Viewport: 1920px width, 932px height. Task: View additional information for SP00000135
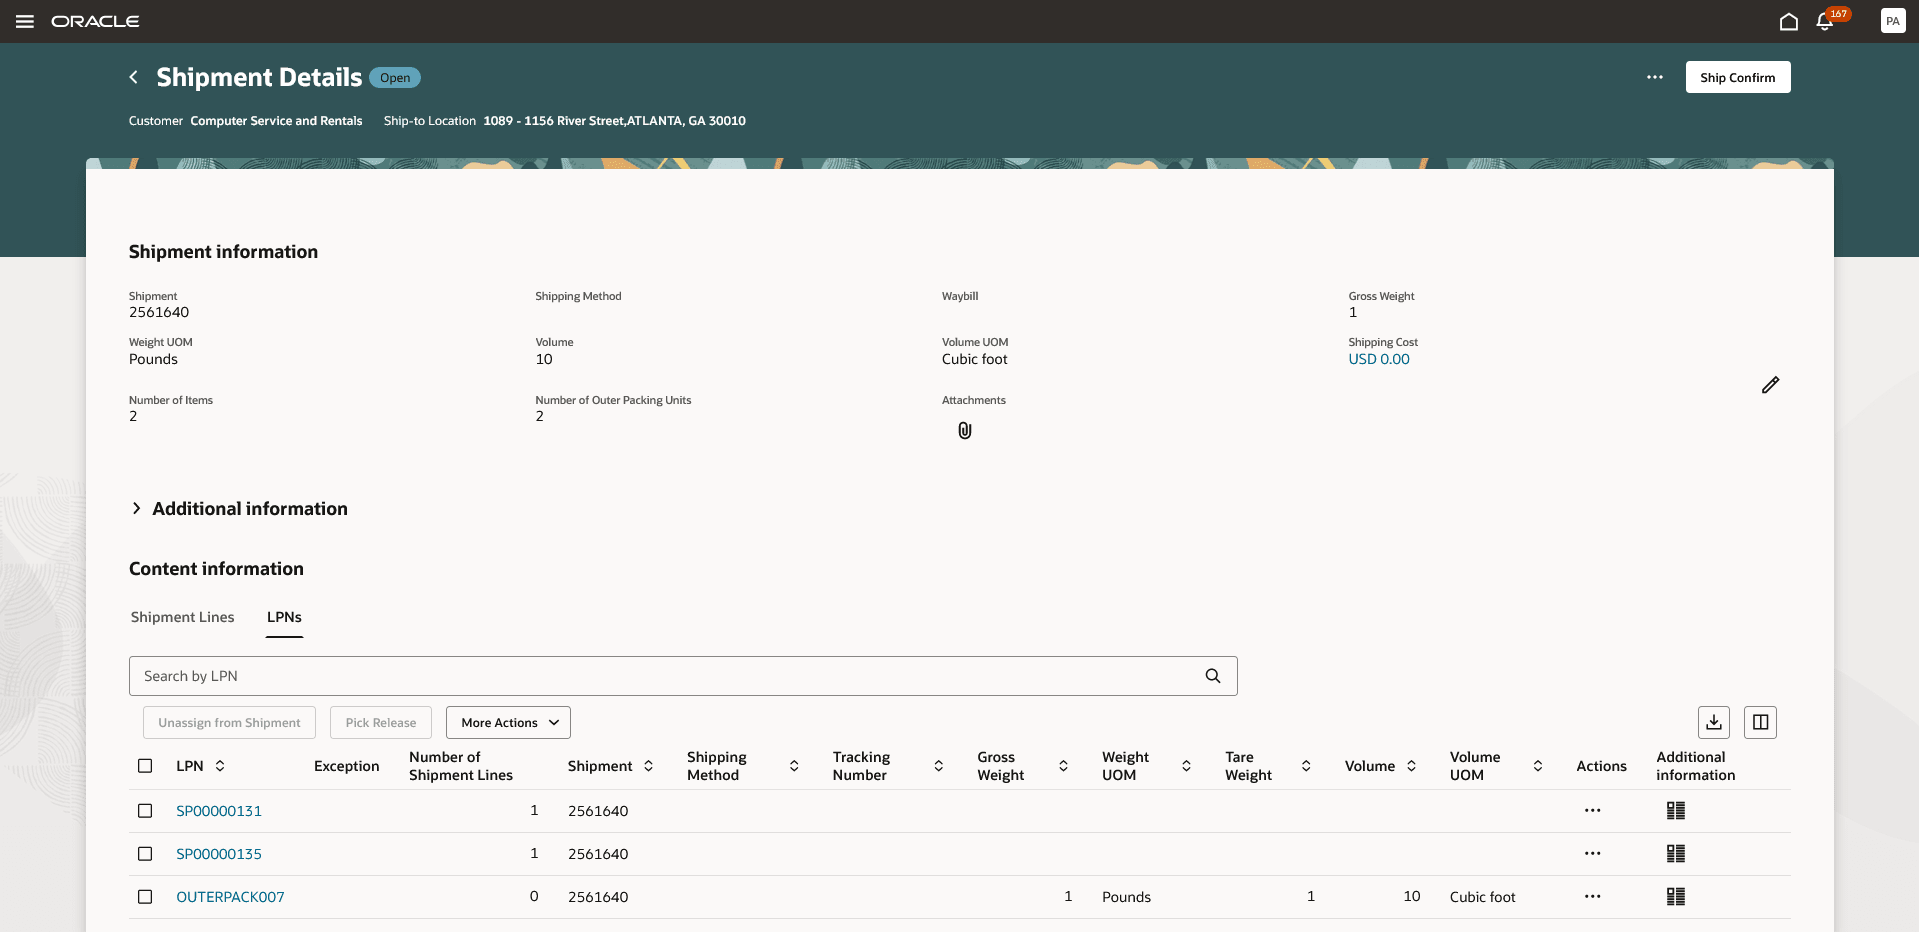tap(1676, 854)
